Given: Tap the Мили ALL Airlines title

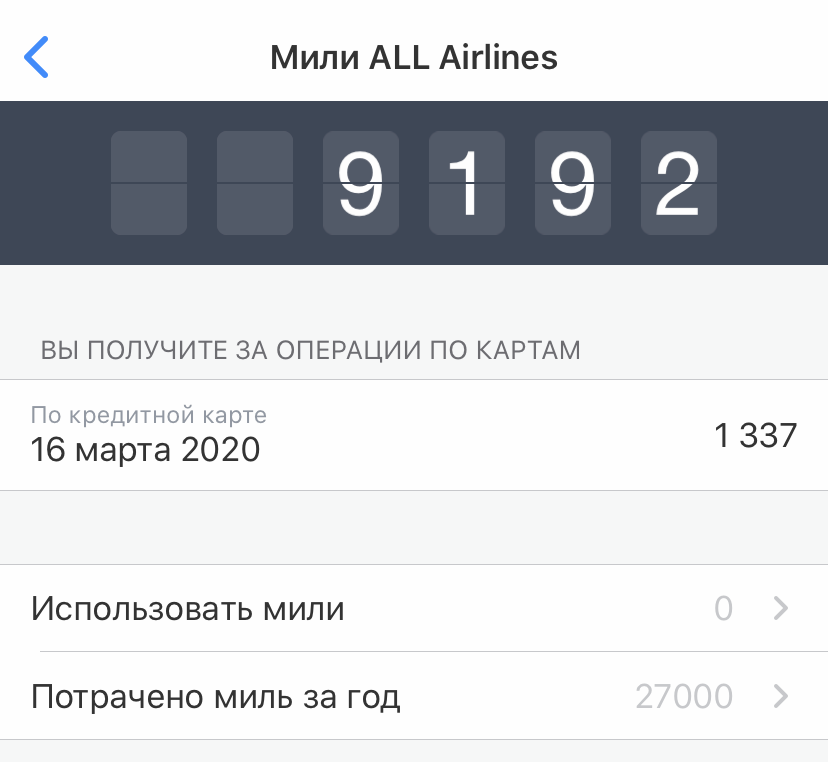Looking at the screenshot, I should (414, 57).
